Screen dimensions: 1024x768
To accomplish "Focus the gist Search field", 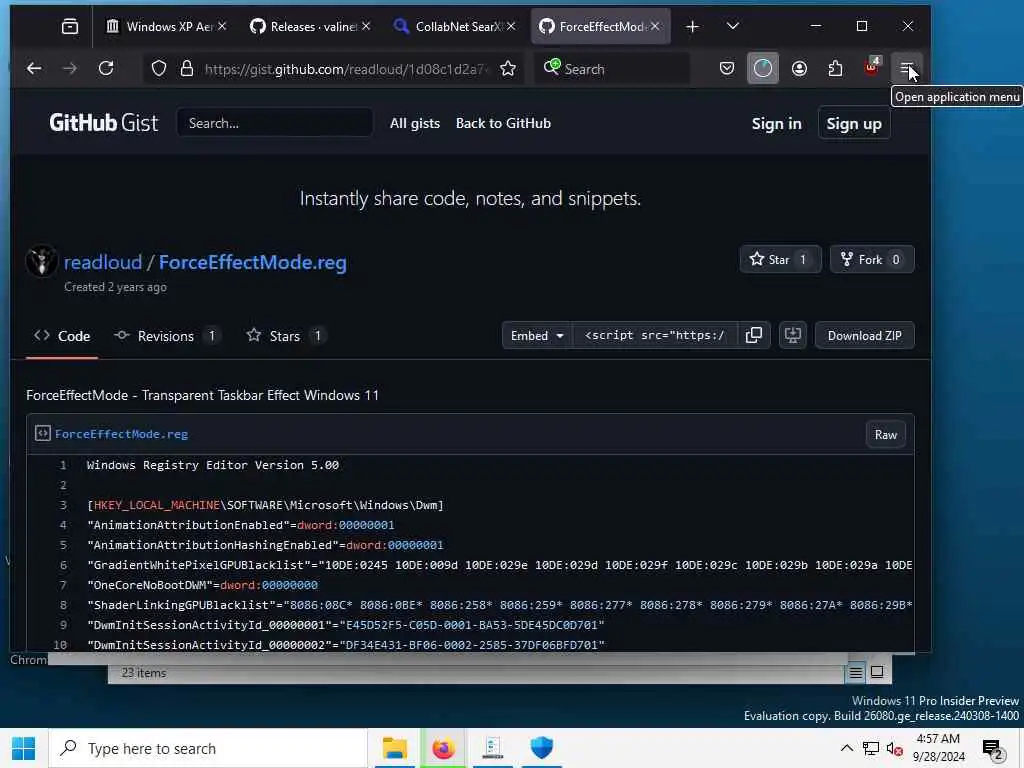I will pos(275,123).
